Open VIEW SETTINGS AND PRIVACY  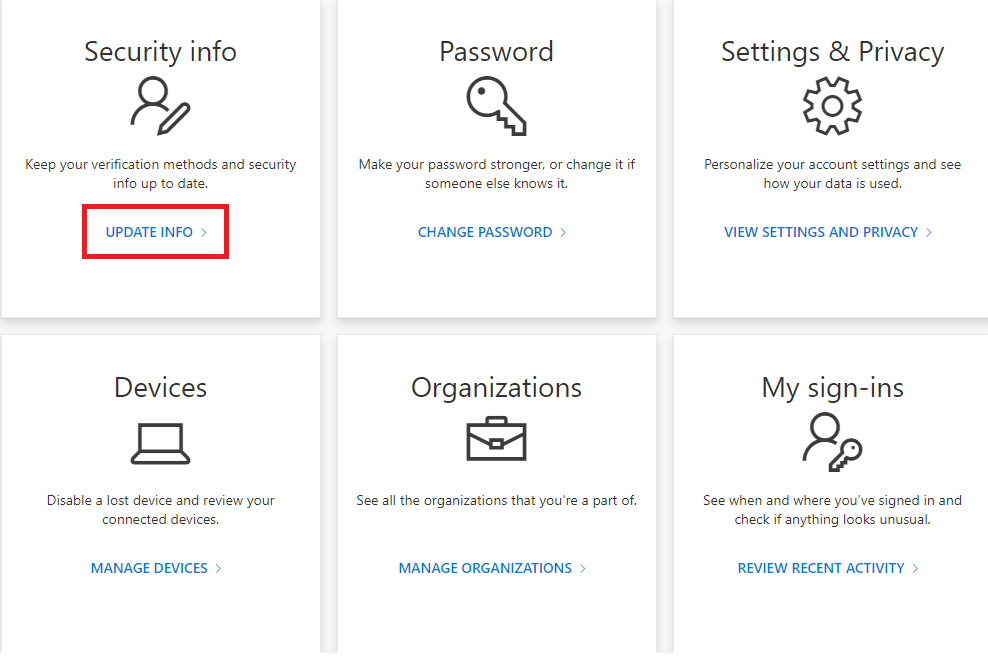point(820,231)
